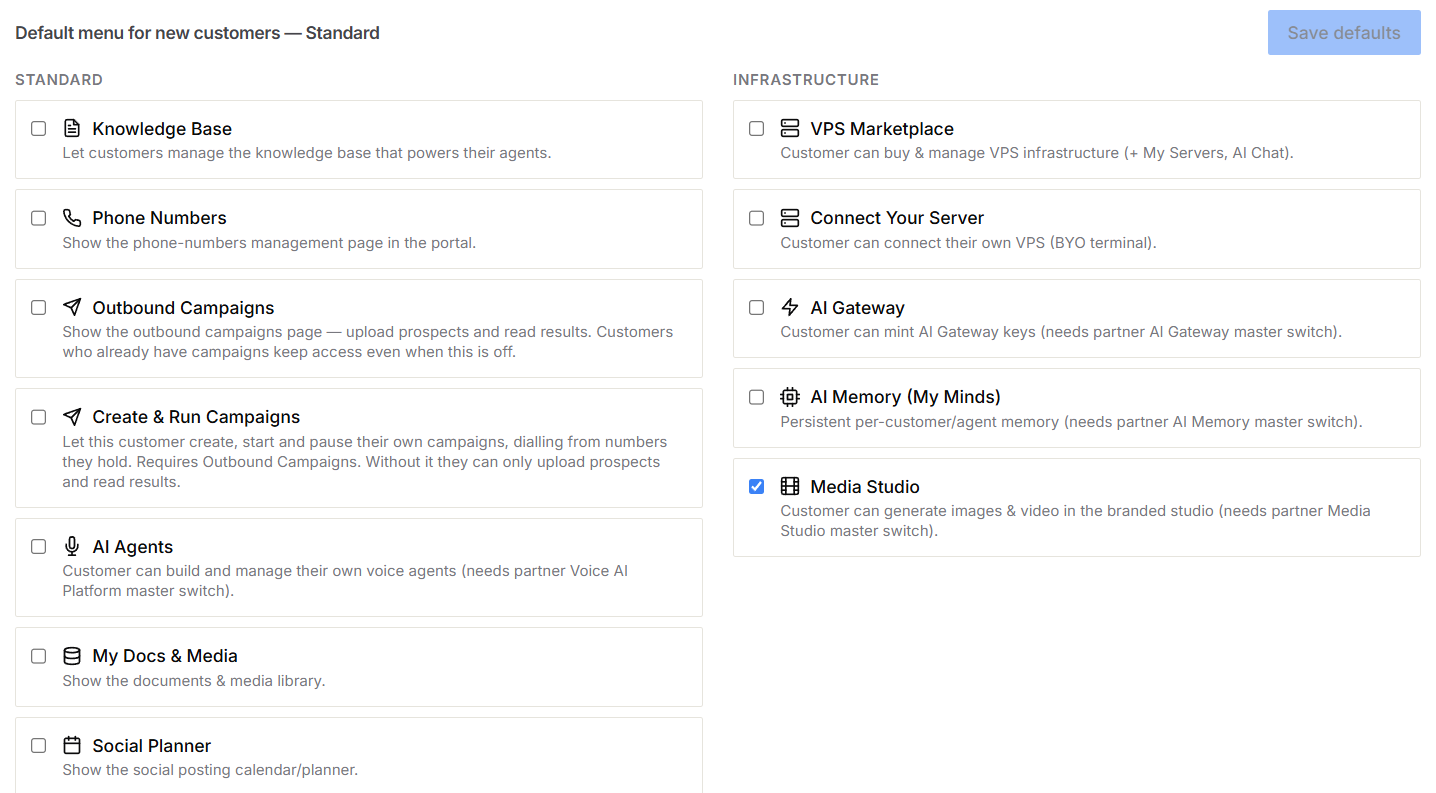The height and width of the screenshot is (793, 1436).
Task: Click the "Social Planner" label text
Action: (x=152, y=746)
